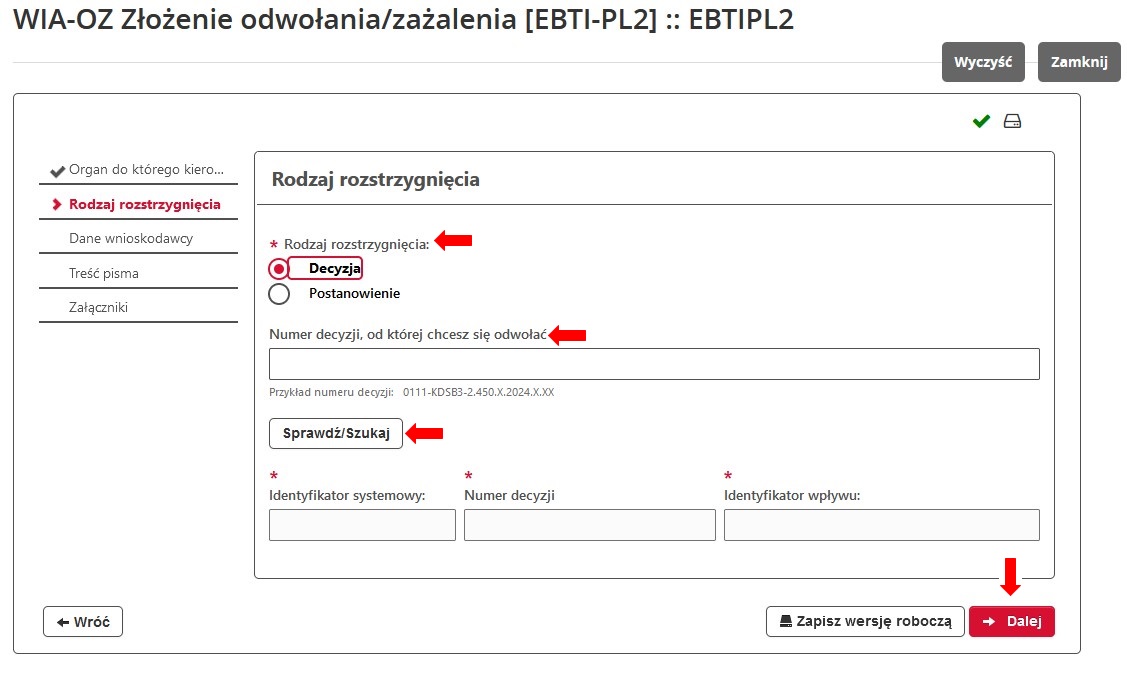
Task: Click the checkmark icon beside 'Organ do którego kiero...'
Action: 57,170
